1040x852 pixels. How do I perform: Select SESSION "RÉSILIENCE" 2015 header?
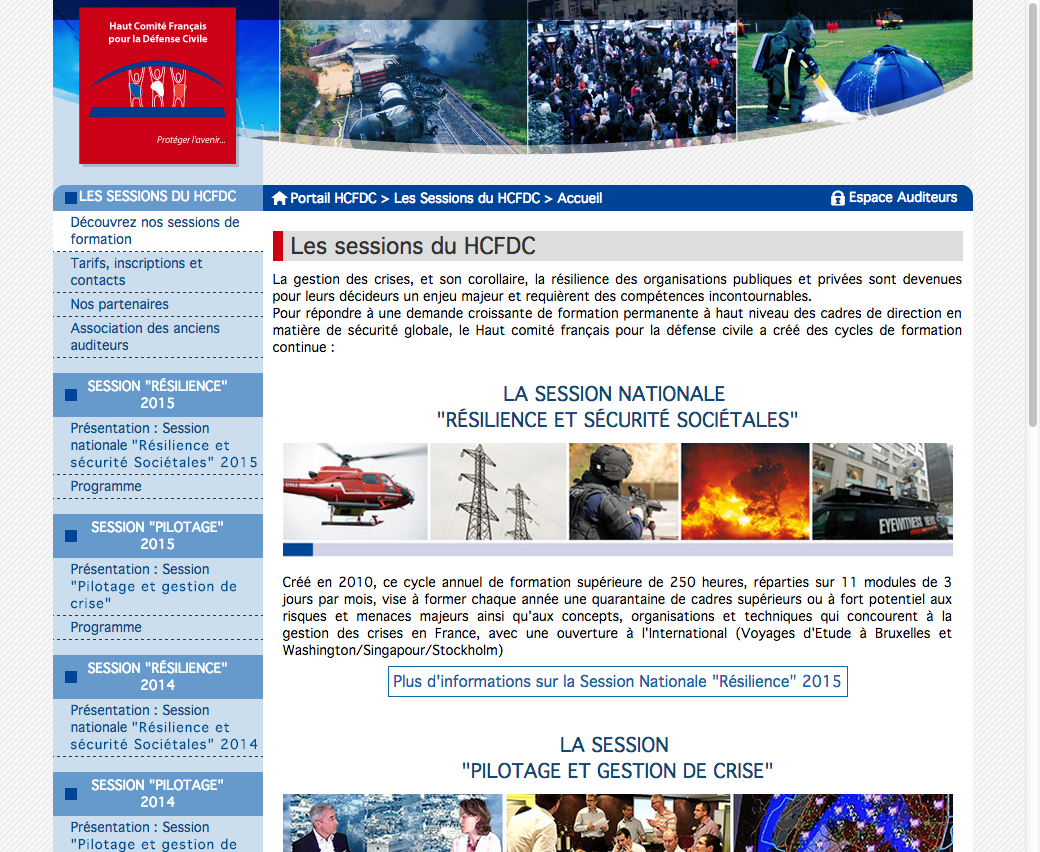[x=158, y=395]
